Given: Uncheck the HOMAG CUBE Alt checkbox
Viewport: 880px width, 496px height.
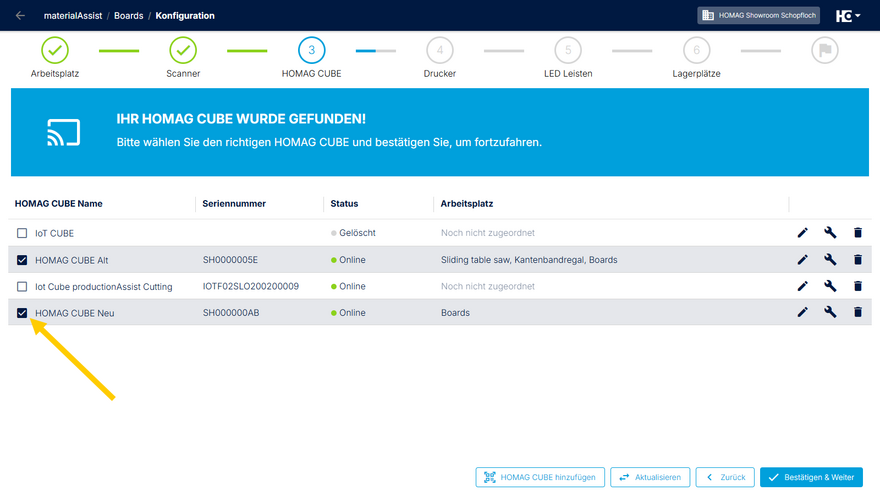Looking at the screenshot, I should 22,260.
